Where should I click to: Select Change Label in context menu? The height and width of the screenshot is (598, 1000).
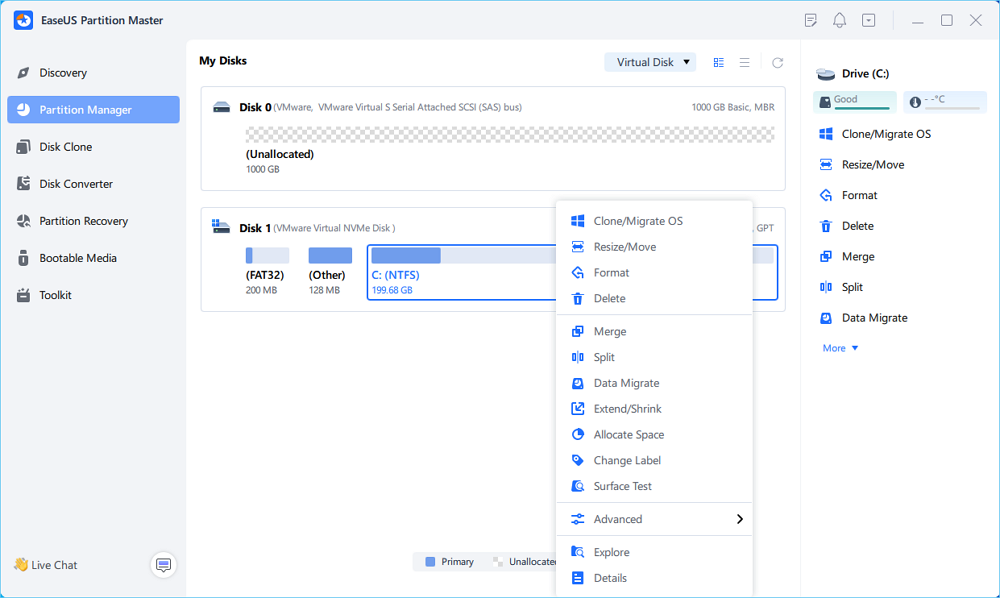pyautogui.click(x=626, y=460)
